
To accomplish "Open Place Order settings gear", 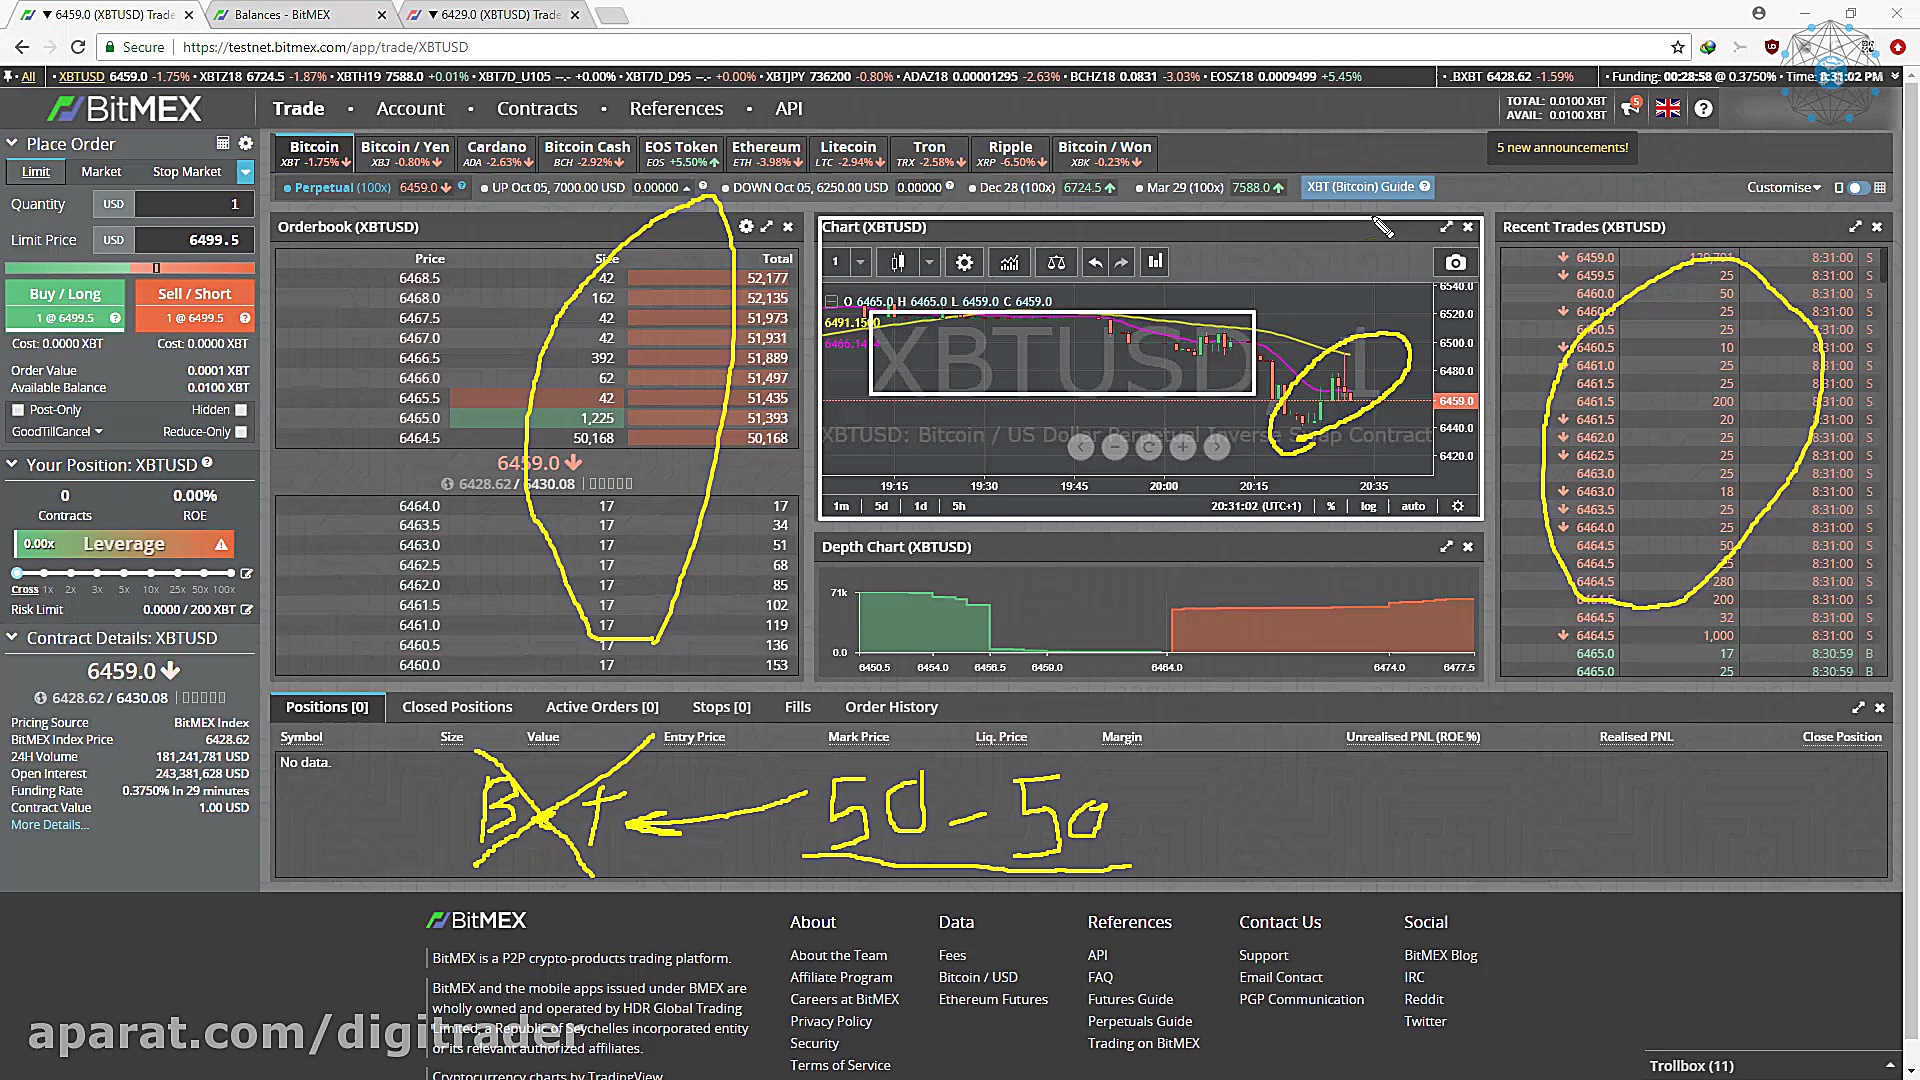I will [245, 143].
